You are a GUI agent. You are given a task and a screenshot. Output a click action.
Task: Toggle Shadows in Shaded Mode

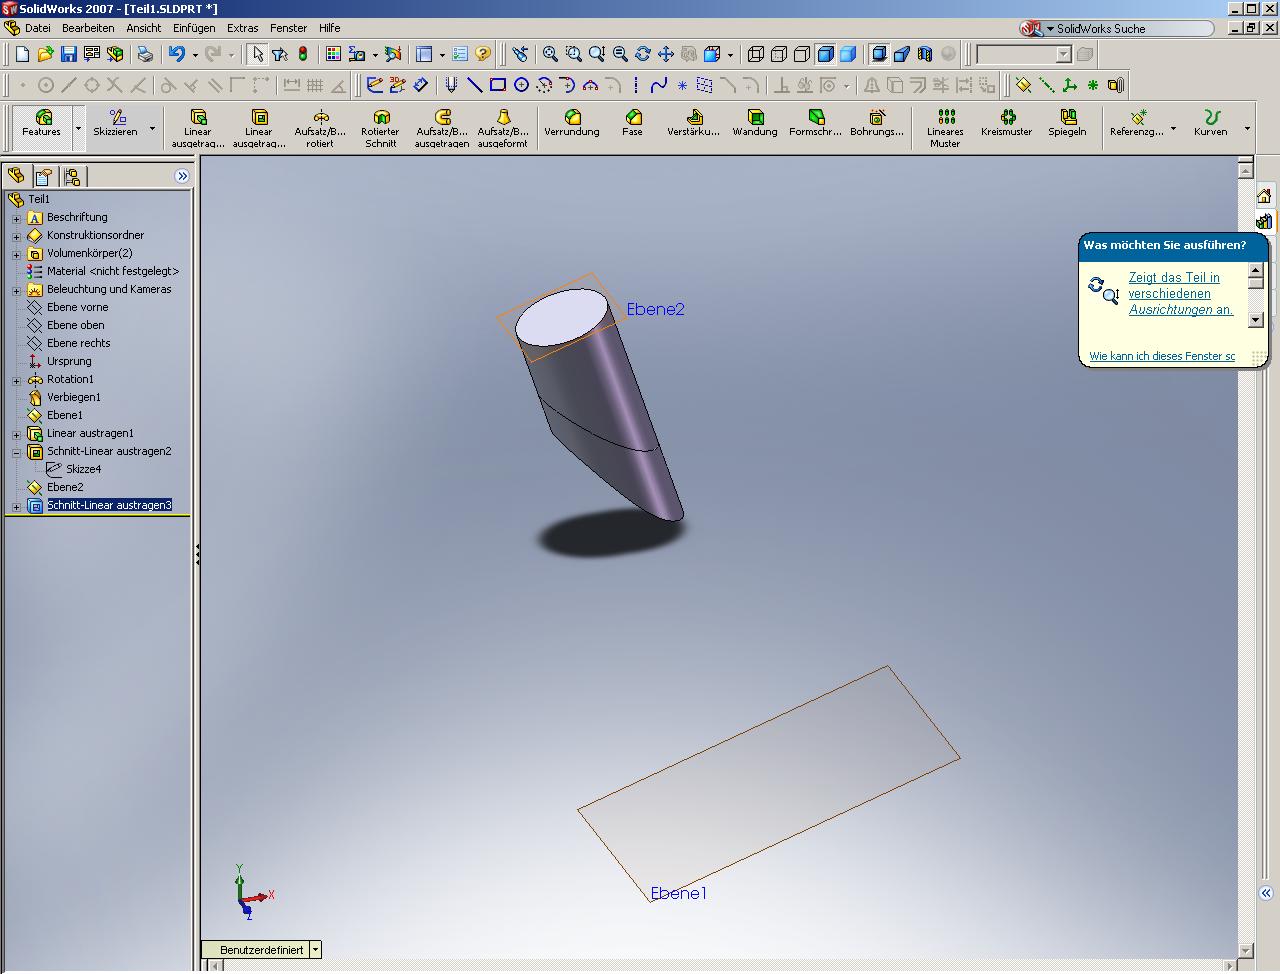879,54
